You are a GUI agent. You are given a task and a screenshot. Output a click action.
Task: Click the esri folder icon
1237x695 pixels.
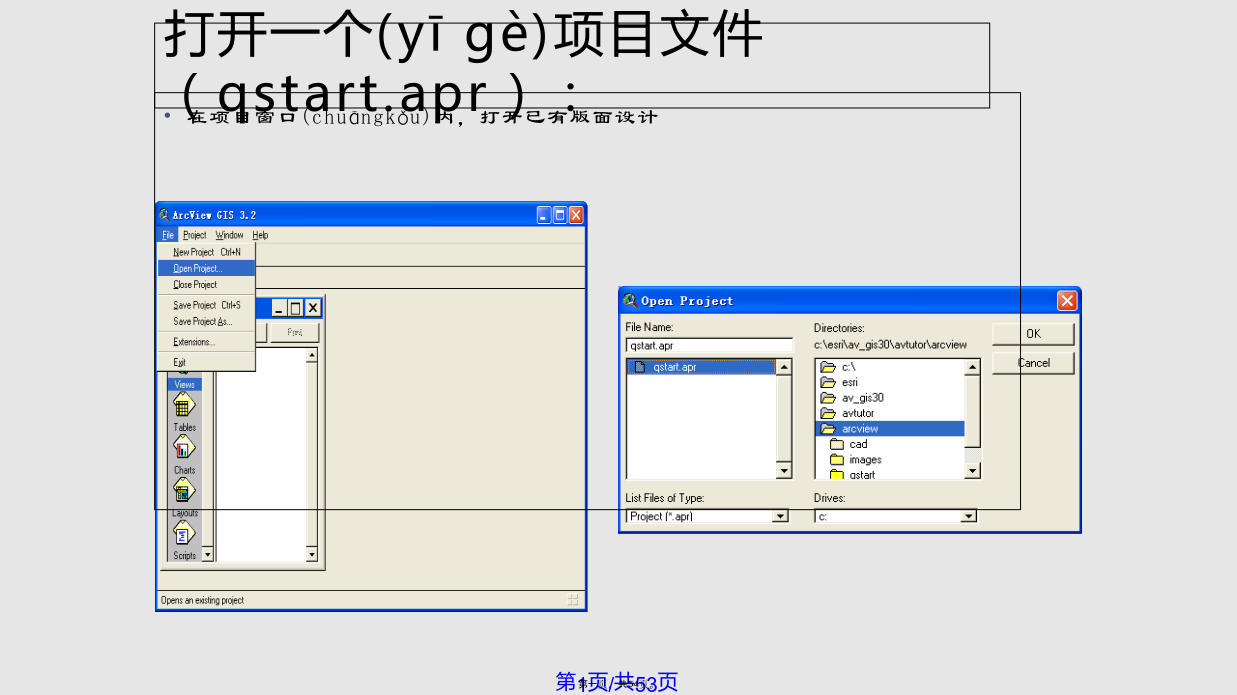tap(828, 382)
